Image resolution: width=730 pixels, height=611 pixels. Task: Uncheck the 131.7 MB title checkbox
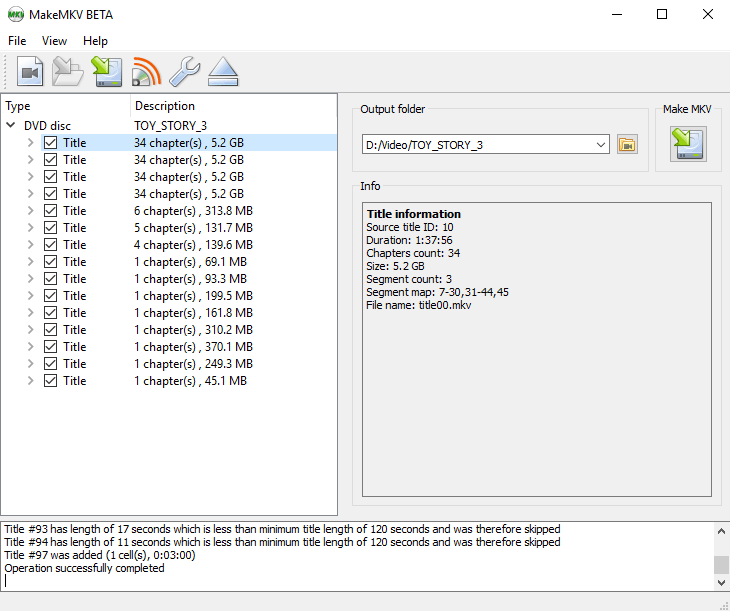[x=50, y=228]
